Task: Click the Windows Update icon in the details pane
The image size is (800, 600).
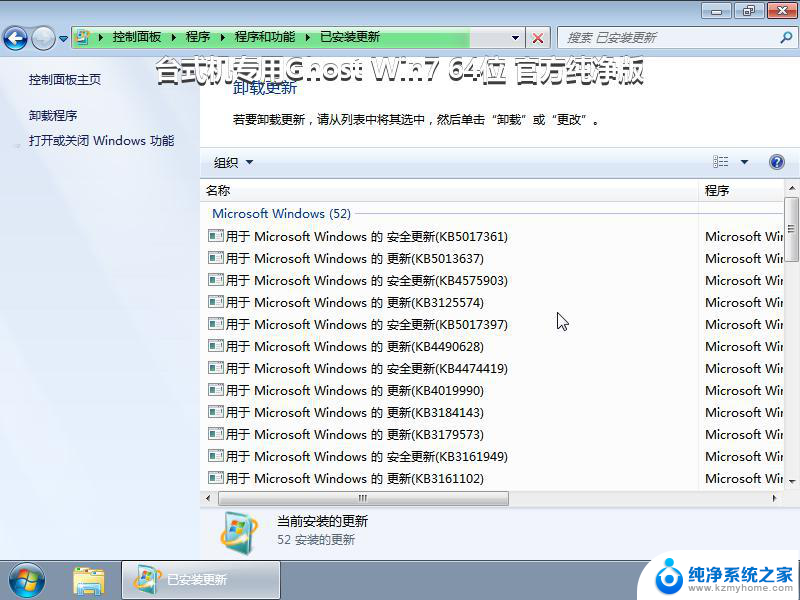Action: click(x=239, y=532)
